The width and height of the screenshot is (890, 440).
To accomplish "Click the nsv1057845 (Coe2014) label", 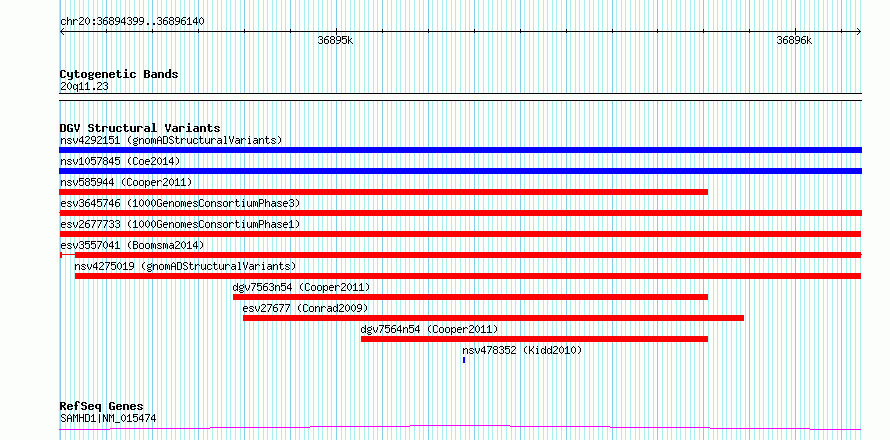I will click(x=120, y=161).
